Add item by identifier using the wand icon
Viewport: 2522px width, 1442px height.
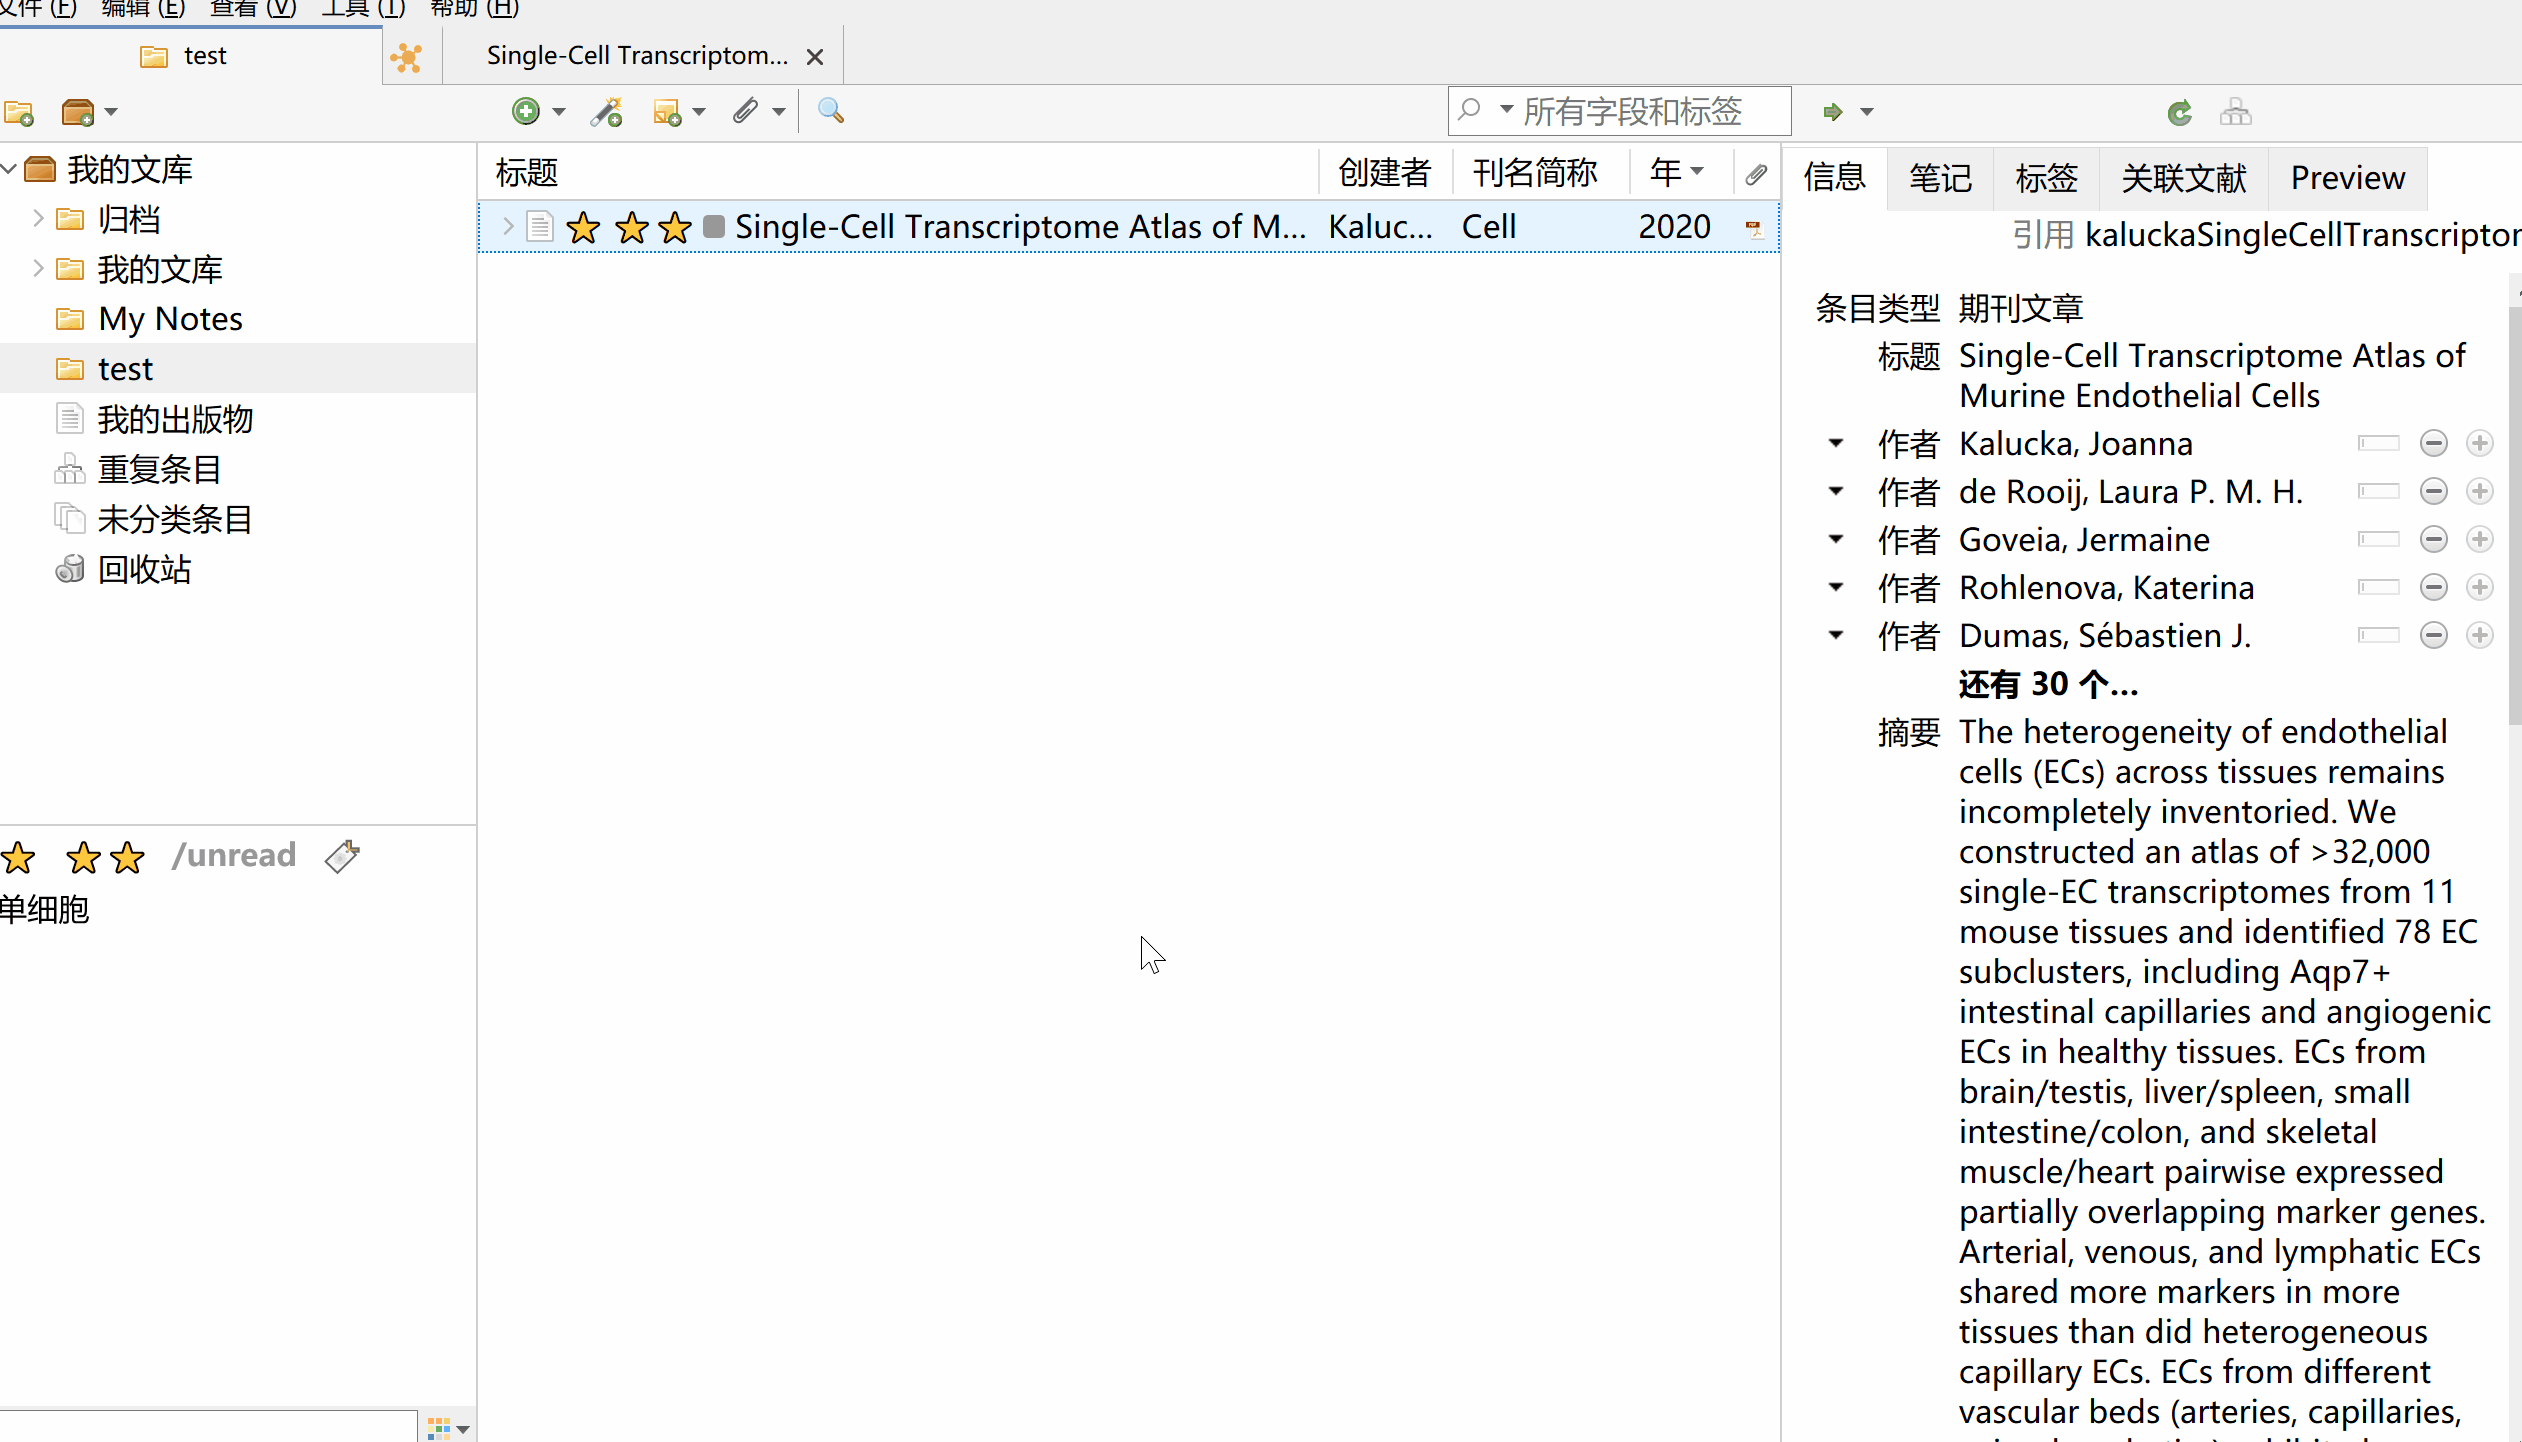pyautogui.click(x=606, y=111)
